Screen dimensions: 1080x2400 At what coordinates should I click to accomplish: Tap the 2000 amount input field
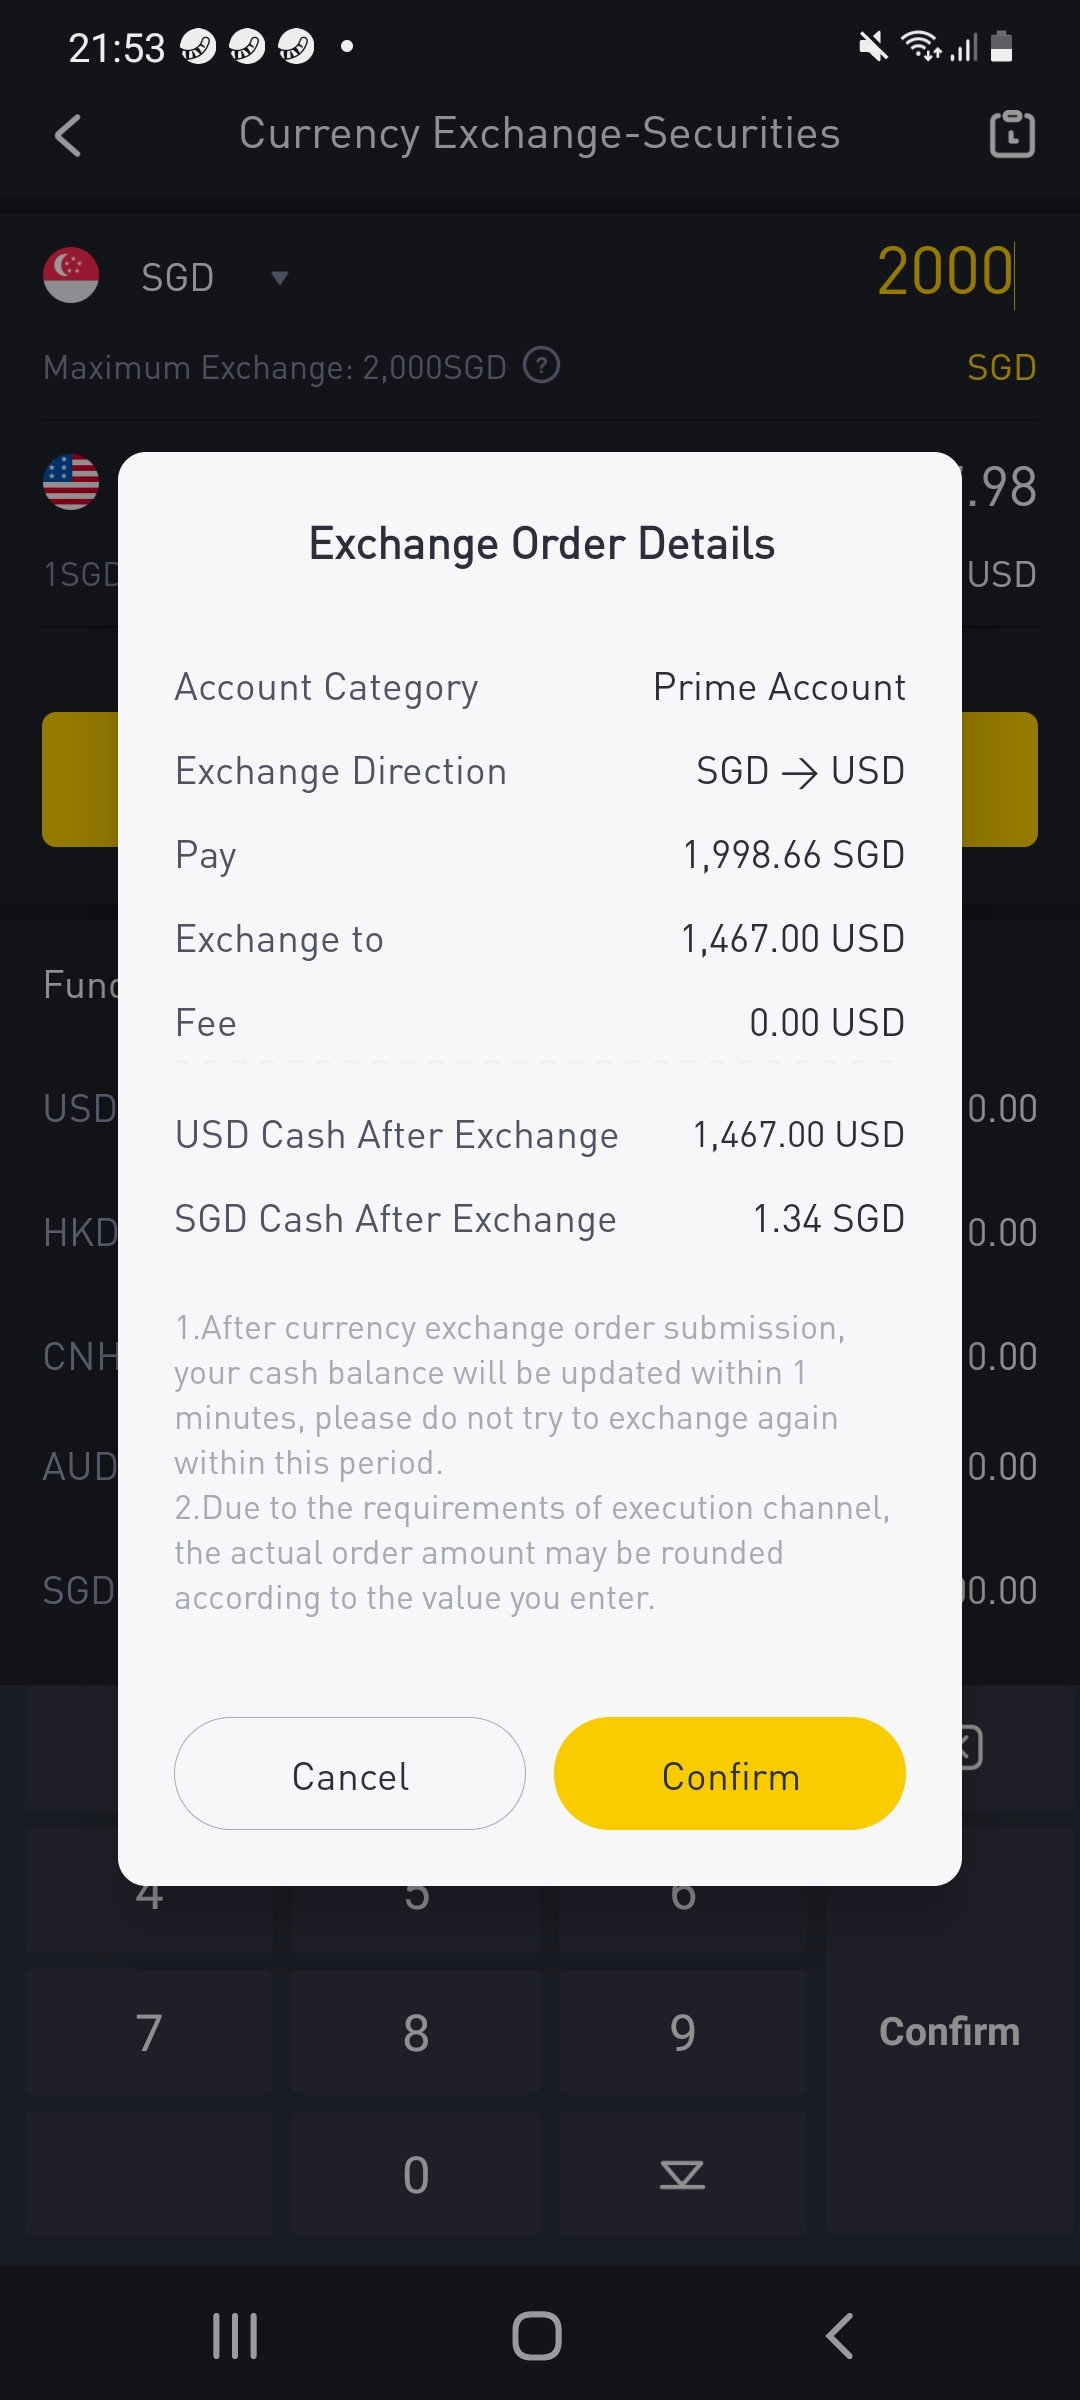pyautogui.click(x=945, y=272)
